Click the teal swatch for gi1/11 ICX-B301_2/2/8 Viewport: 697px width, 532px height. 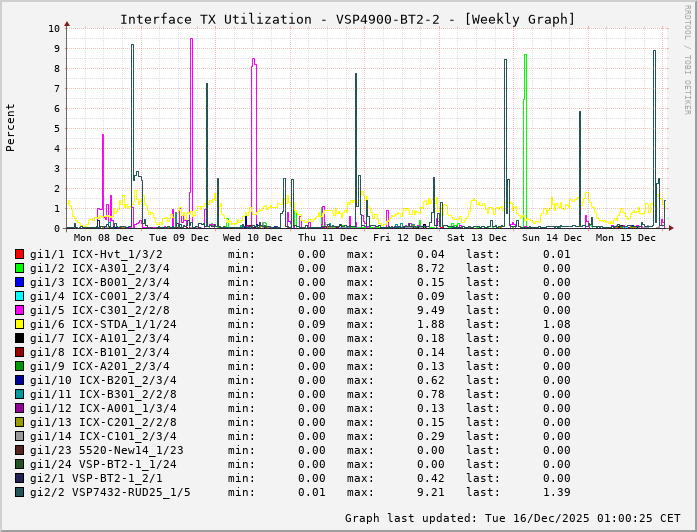(x=19, y=394)
